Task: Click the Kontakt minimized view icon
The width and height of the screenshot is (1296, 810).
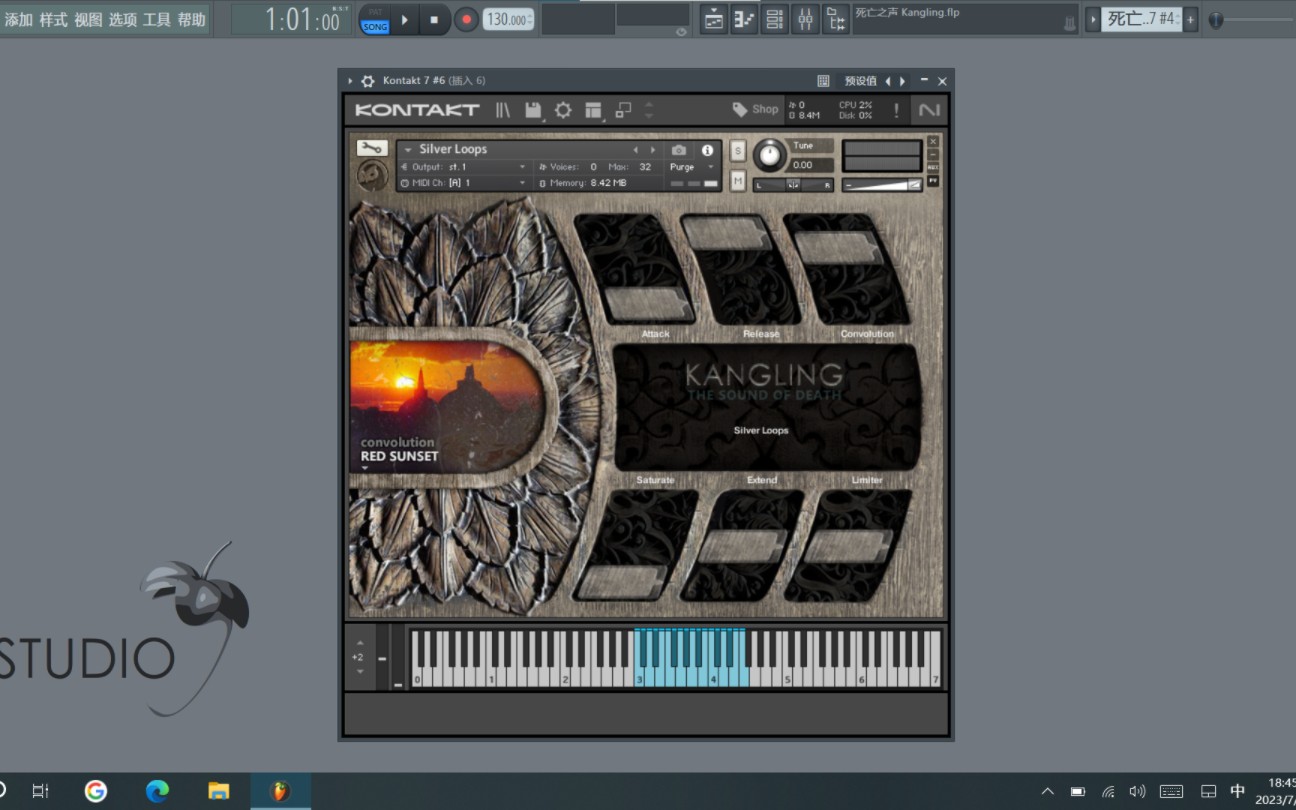Action: 623,110
